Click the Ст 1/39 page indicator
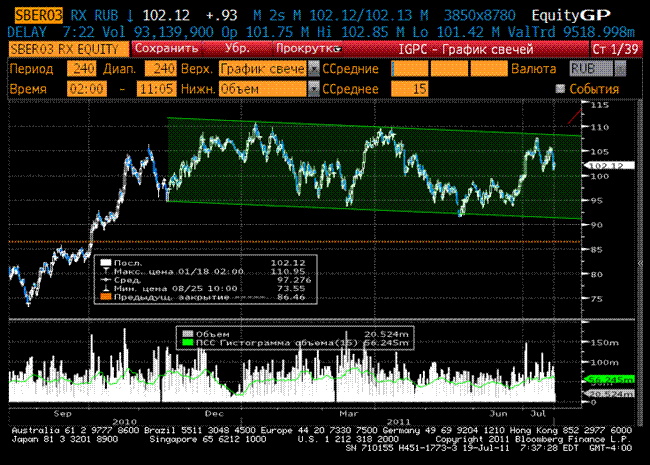 [615, 49]
